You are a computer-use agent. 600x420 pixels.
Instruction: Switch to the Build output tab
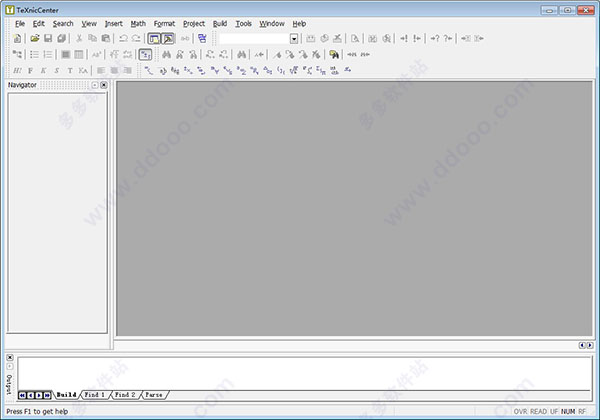67,395
